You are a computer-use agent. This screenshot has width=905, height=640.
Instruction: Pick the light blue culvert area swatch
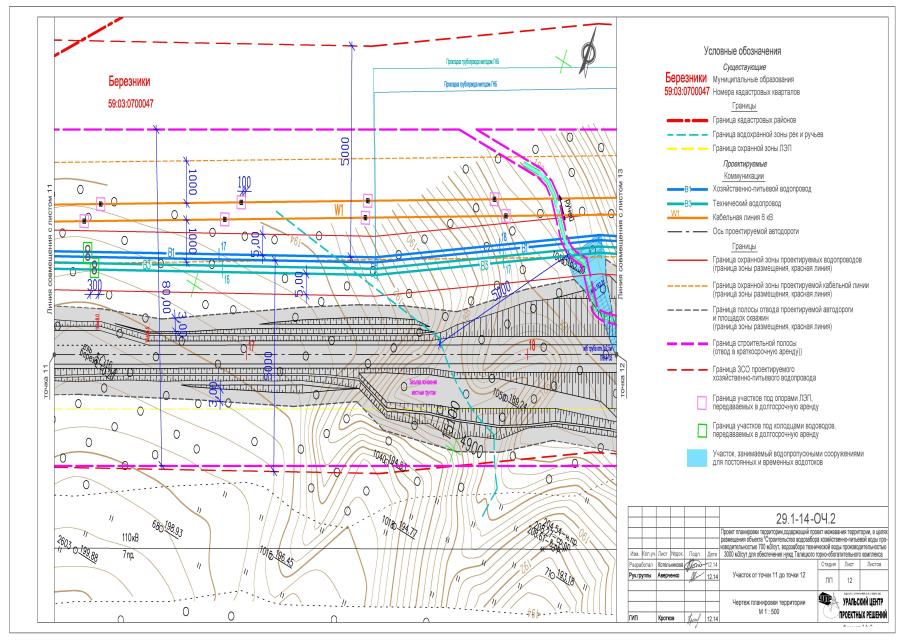point(701,457)
